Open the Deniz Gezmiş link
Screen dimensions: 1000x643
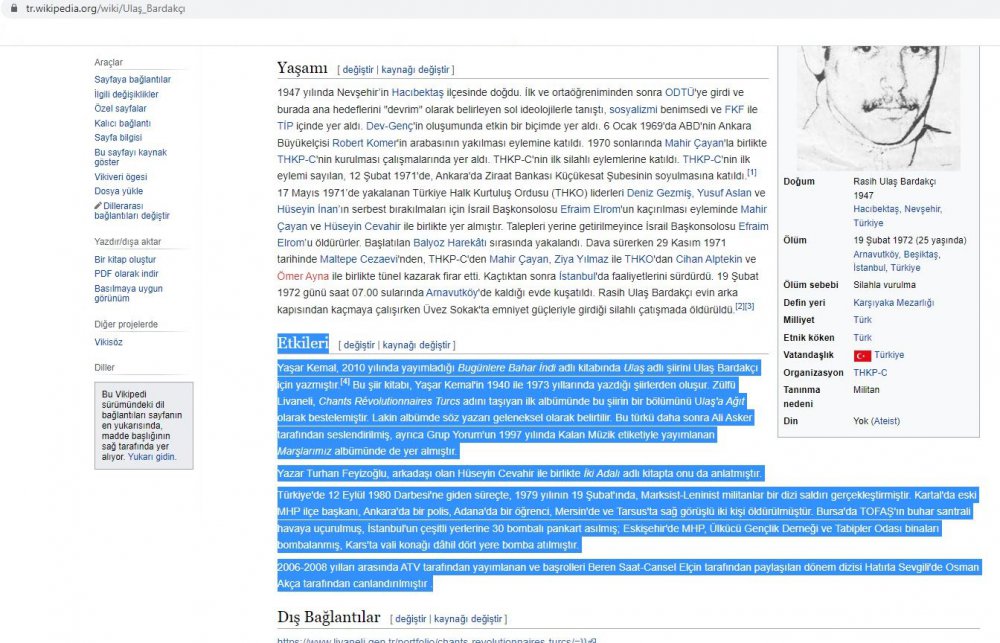pos(659,193)
